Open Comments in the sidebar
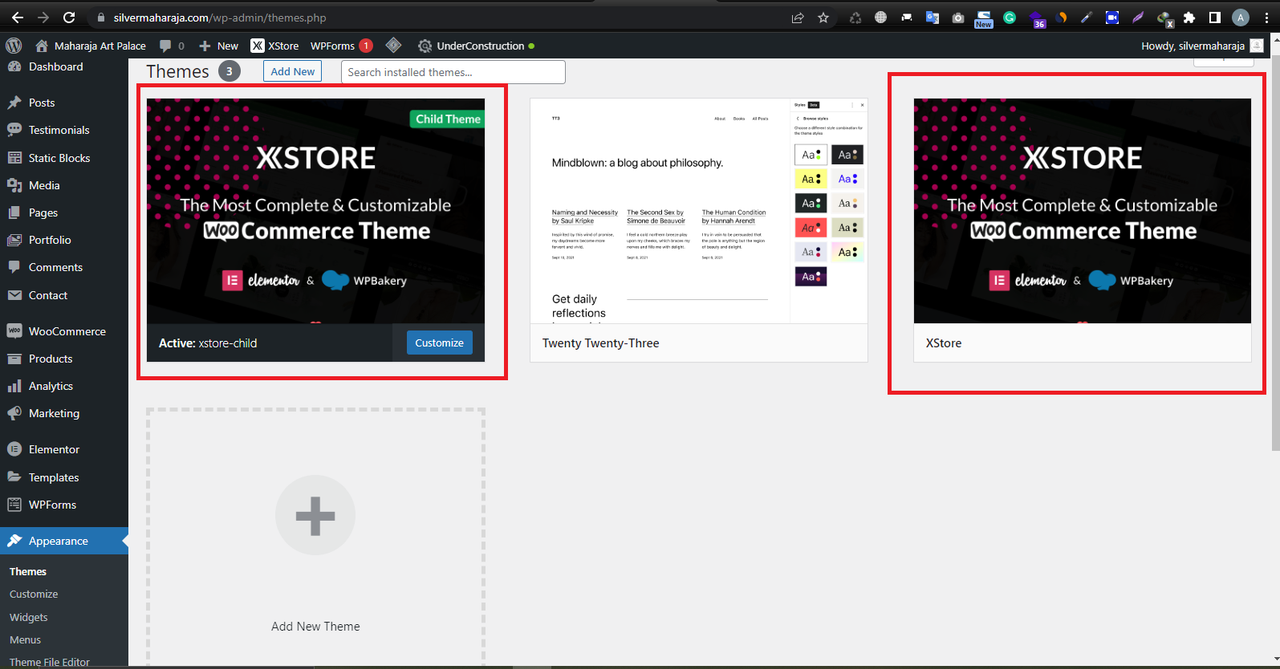 coord(55,267)
